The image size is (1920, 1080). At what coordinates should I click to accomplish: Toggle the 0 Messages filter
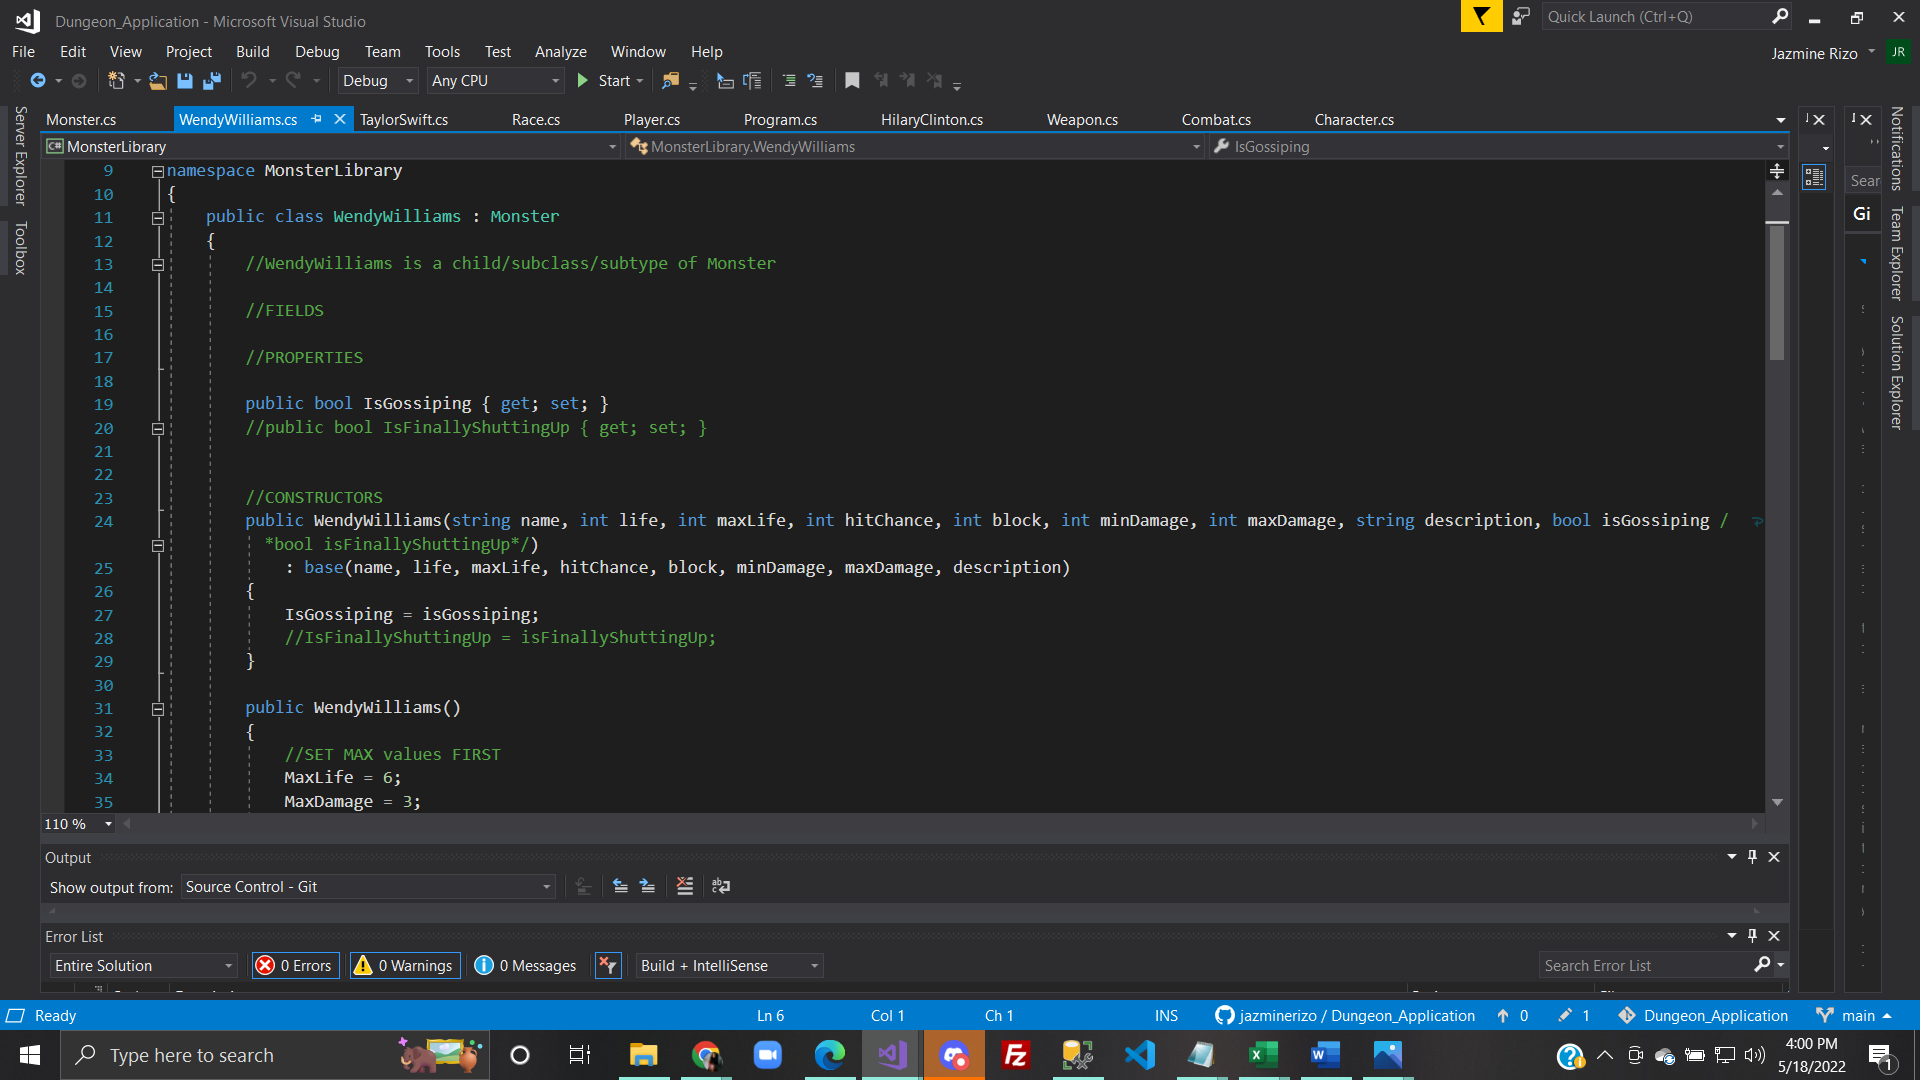pos(526,965)
